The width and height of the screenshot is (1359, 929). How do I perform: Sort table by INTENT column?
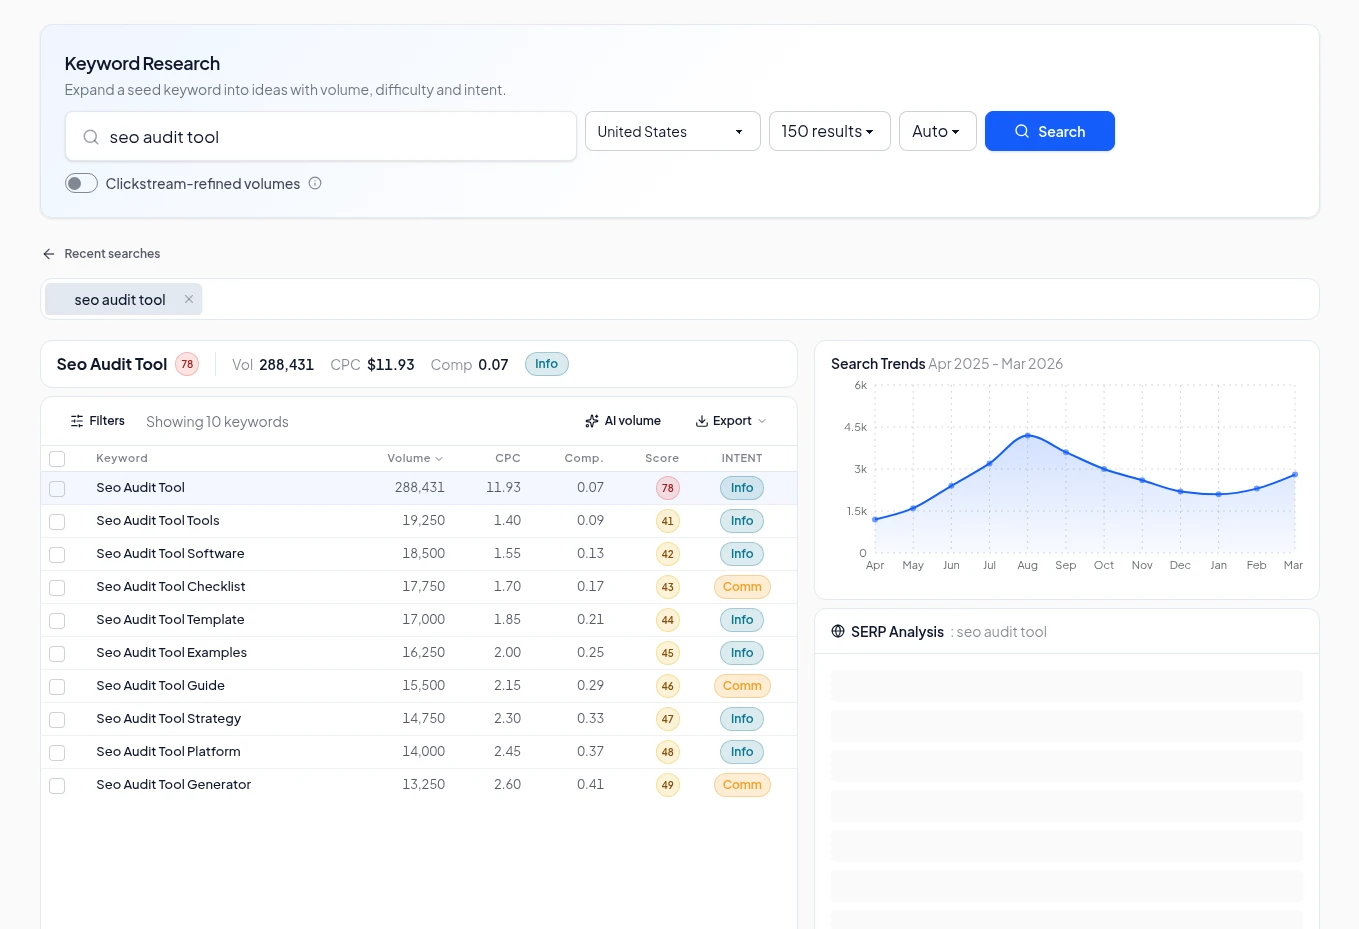pyautogui.click(x=742, y=458)
